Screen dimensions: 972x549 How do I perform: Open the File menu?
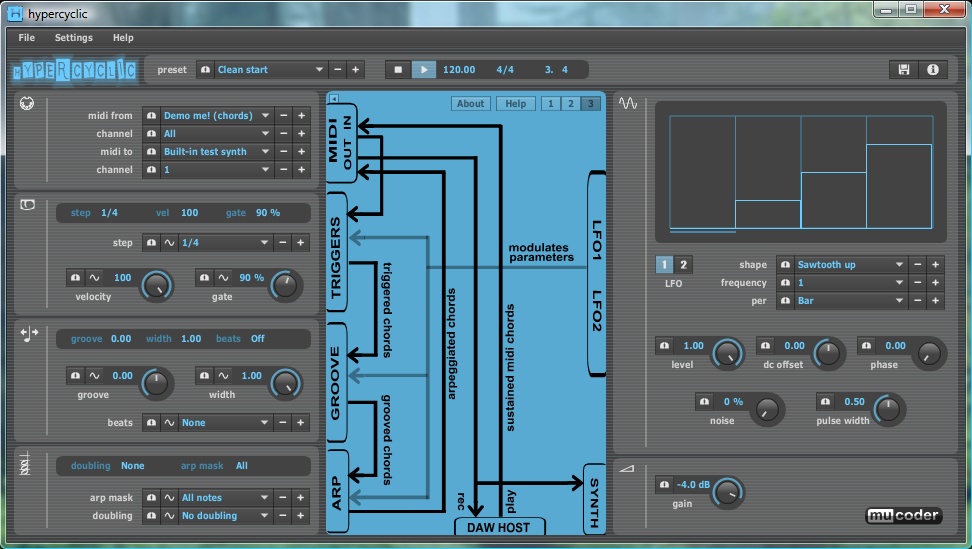click(x=27, y=37)
